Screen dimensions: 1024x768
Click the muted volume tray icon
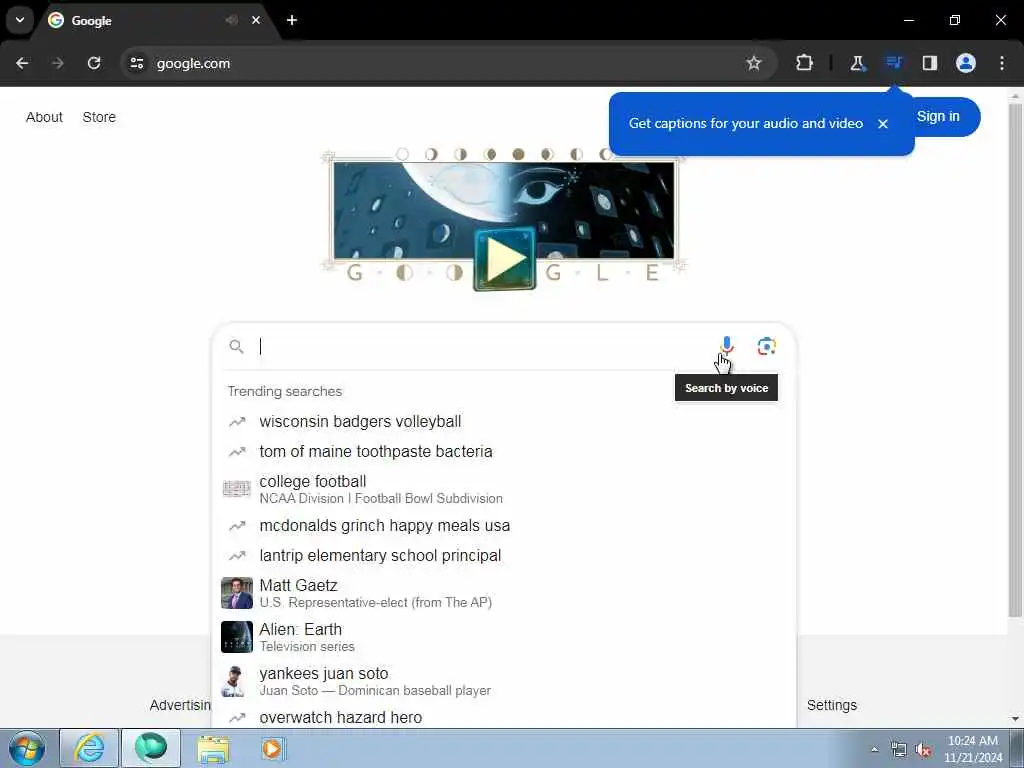tap(923, 750)
